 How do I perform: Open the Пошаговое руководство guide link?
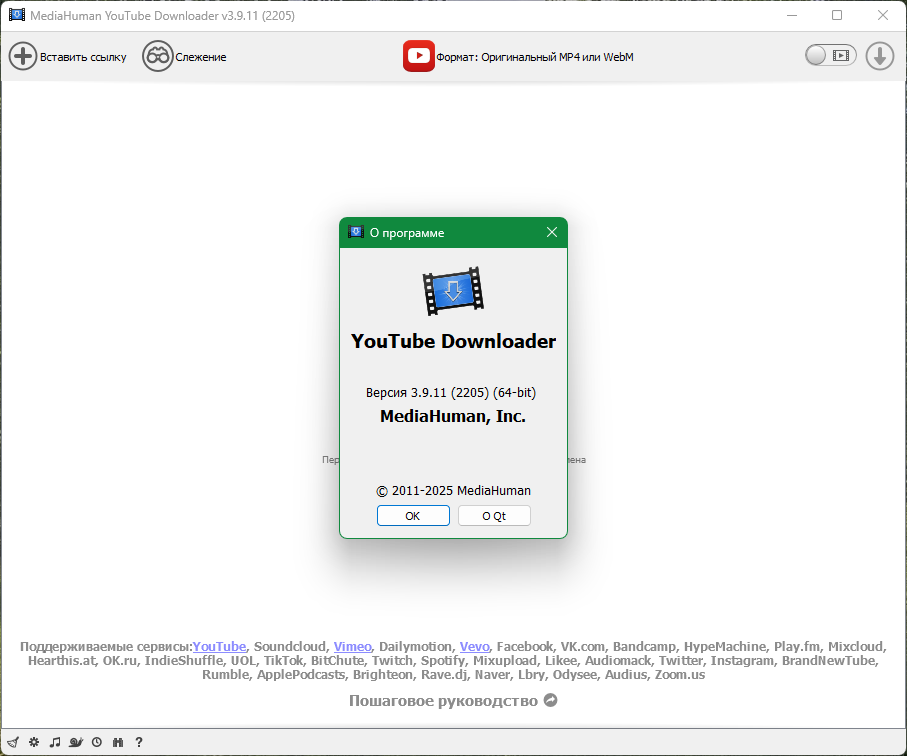453,700
